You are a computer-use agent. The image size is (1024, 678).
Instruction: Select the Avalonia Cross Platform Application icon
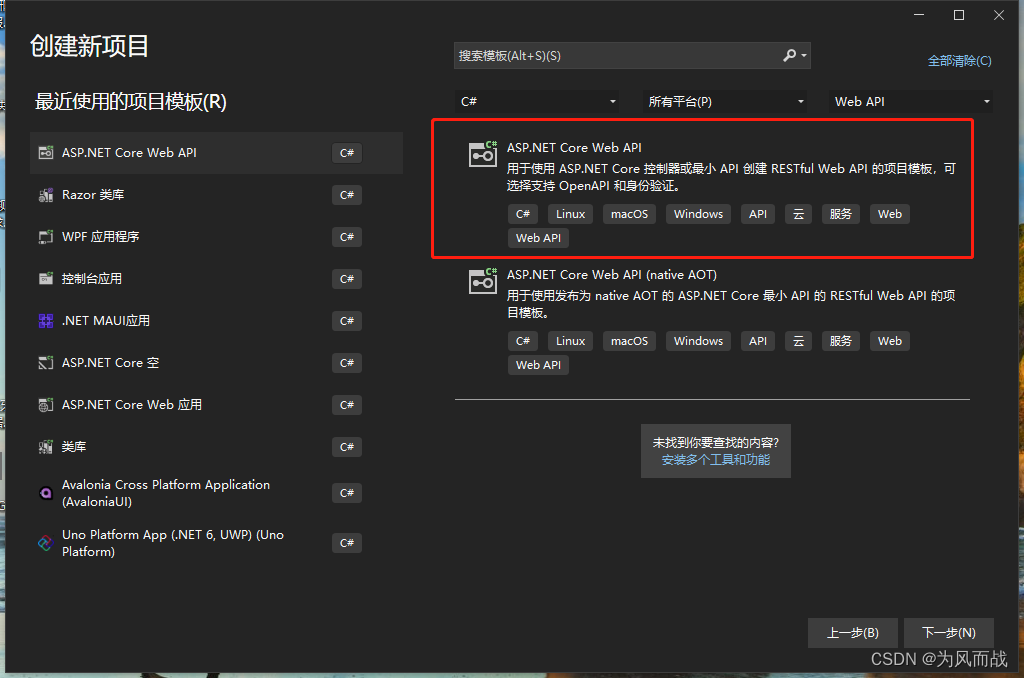click(x=45, y=492)
